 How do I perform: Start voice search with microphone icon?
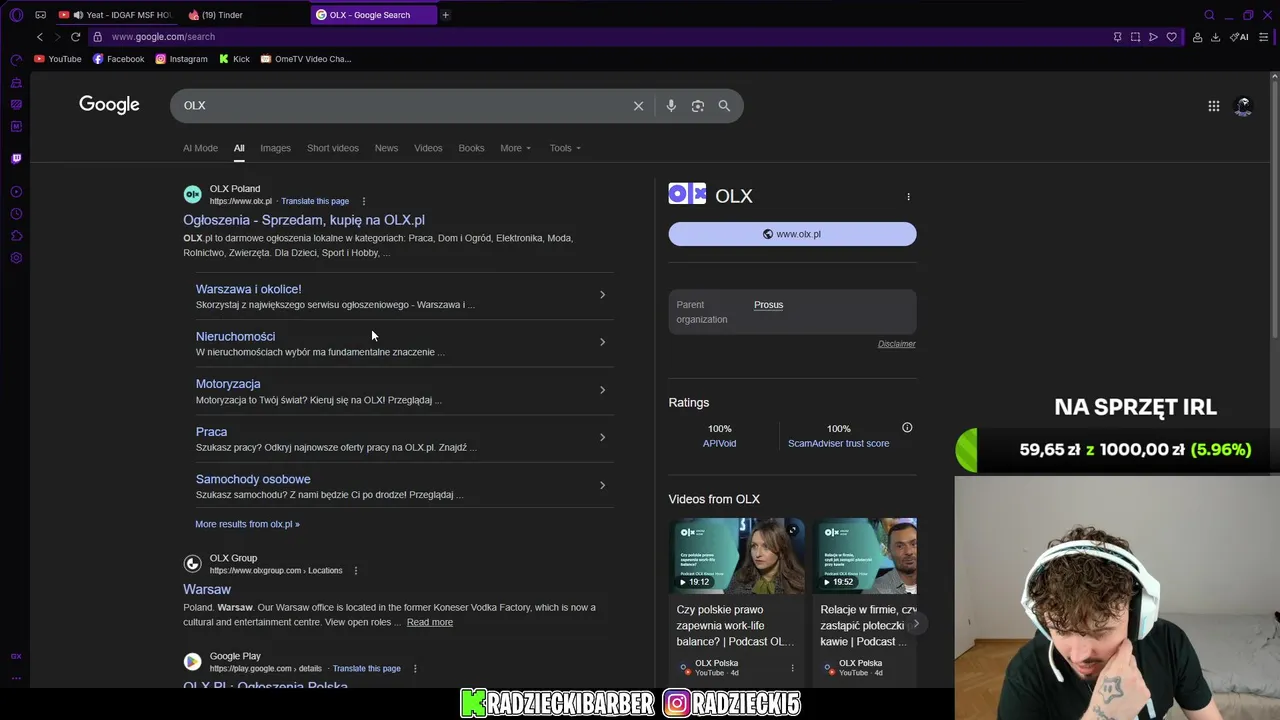pos(671,106)
